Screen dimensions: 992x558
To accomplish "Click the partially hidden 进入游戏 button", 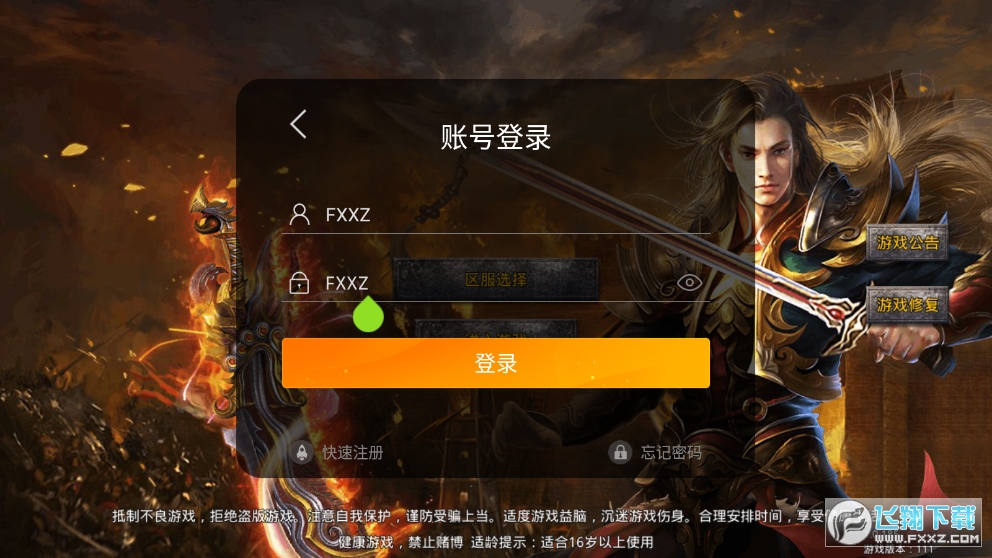I will point(496,329).
